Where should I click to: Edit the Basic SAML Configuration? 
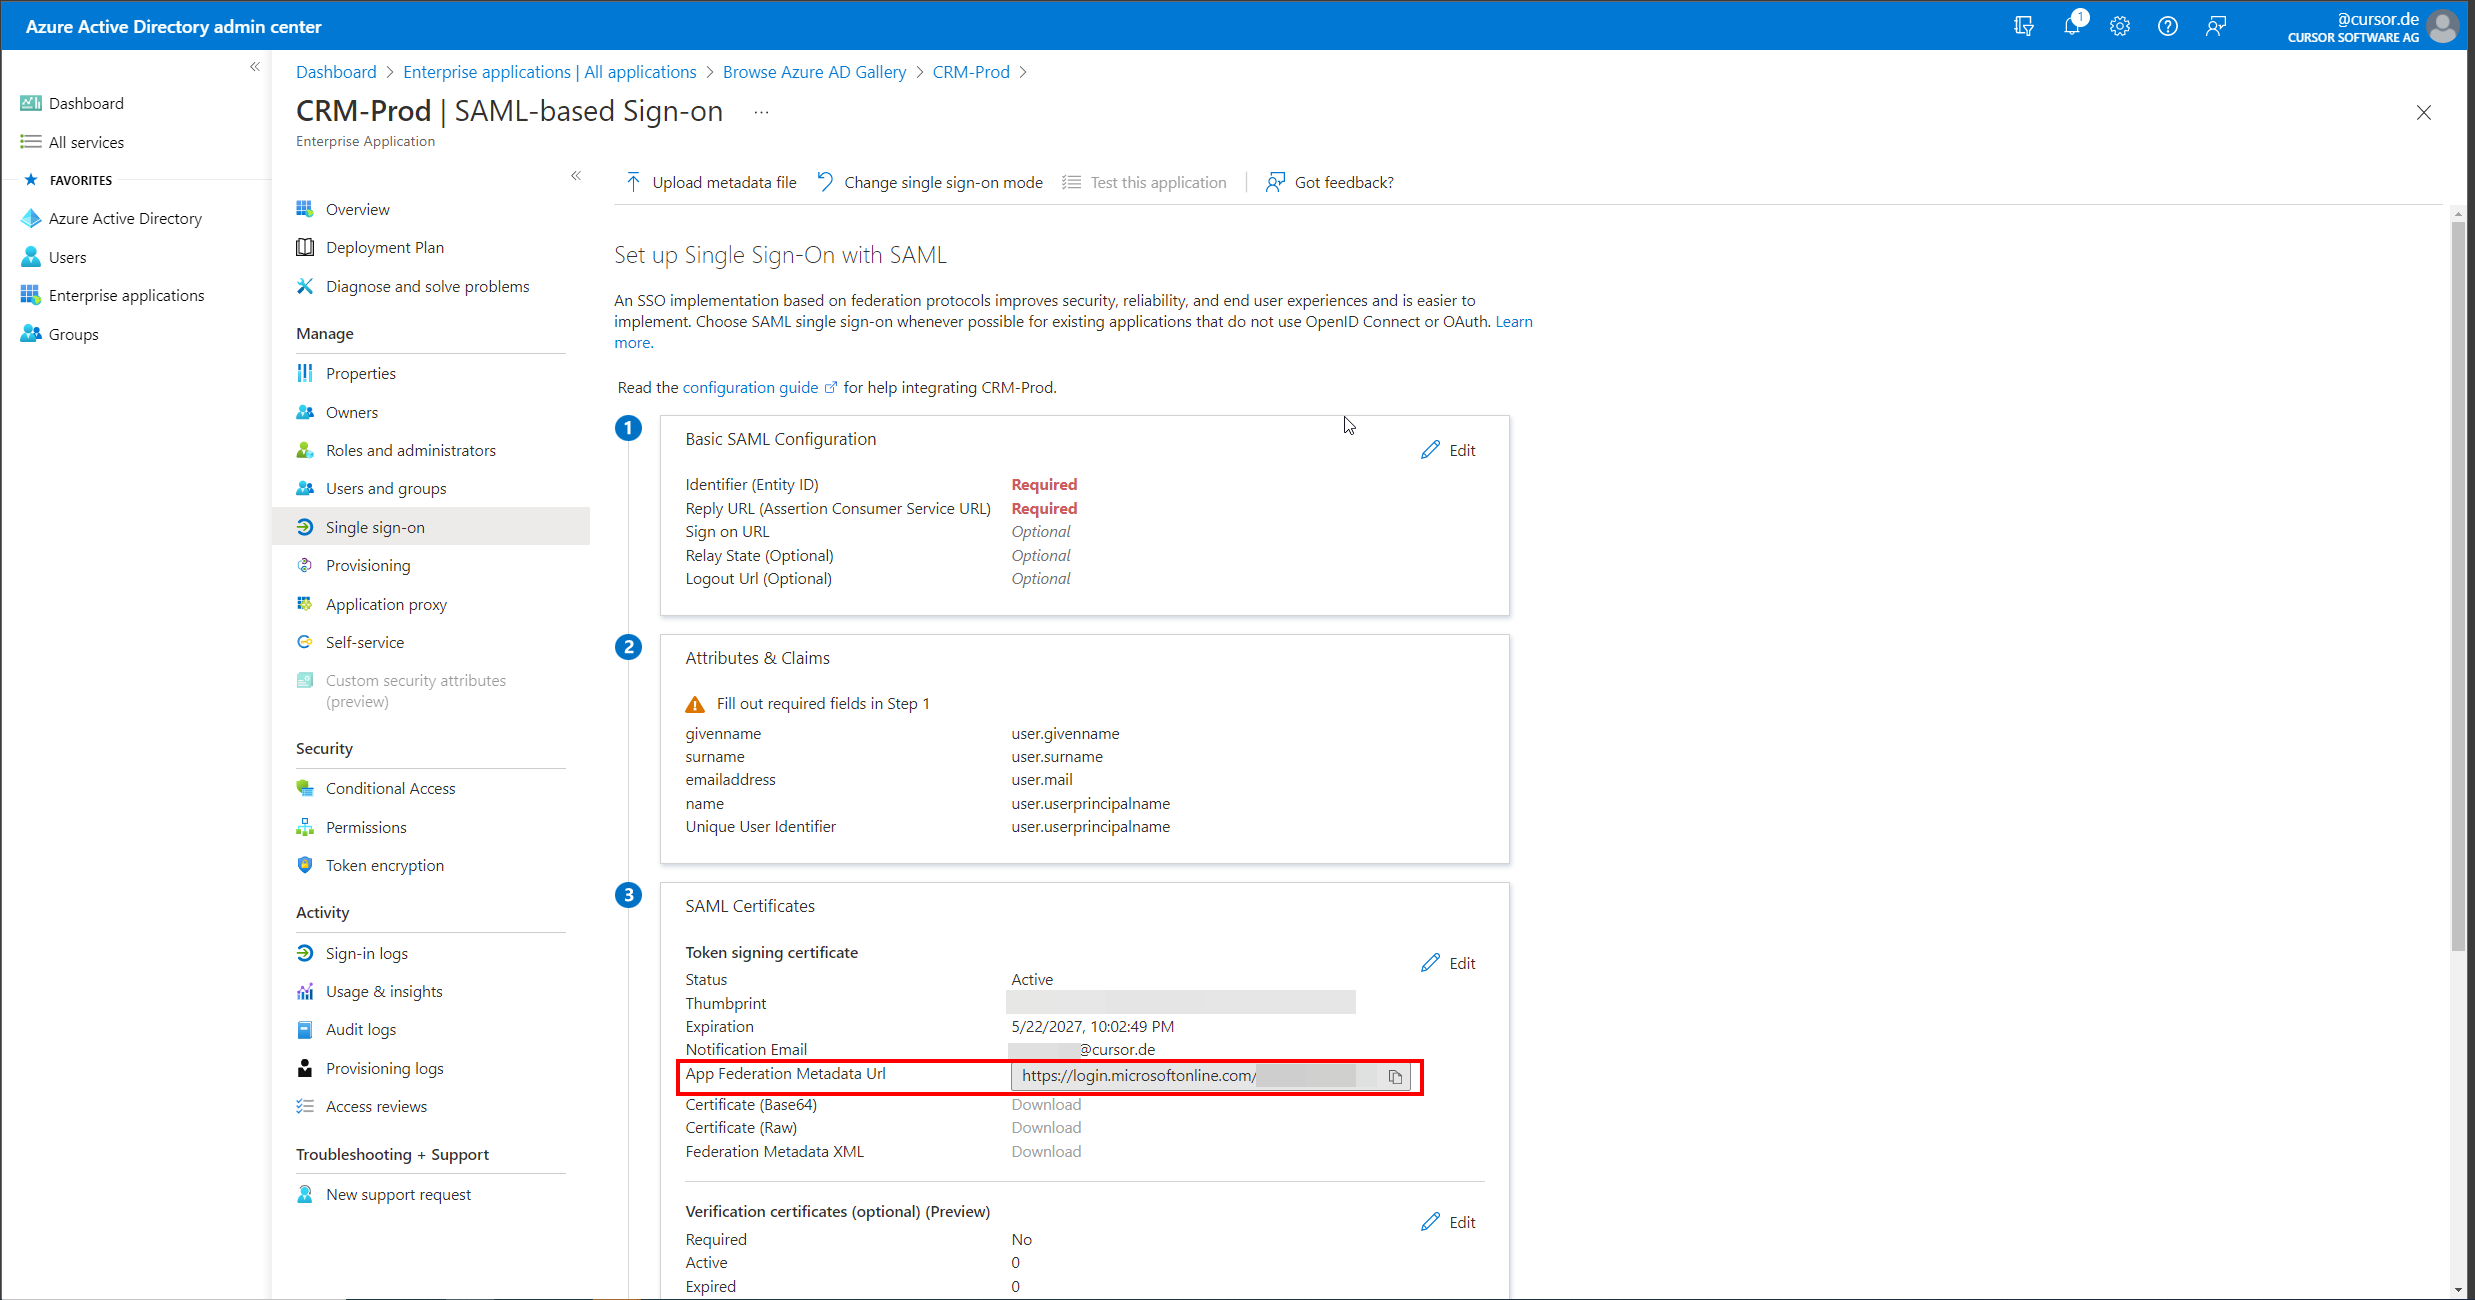click(1447, 450)
